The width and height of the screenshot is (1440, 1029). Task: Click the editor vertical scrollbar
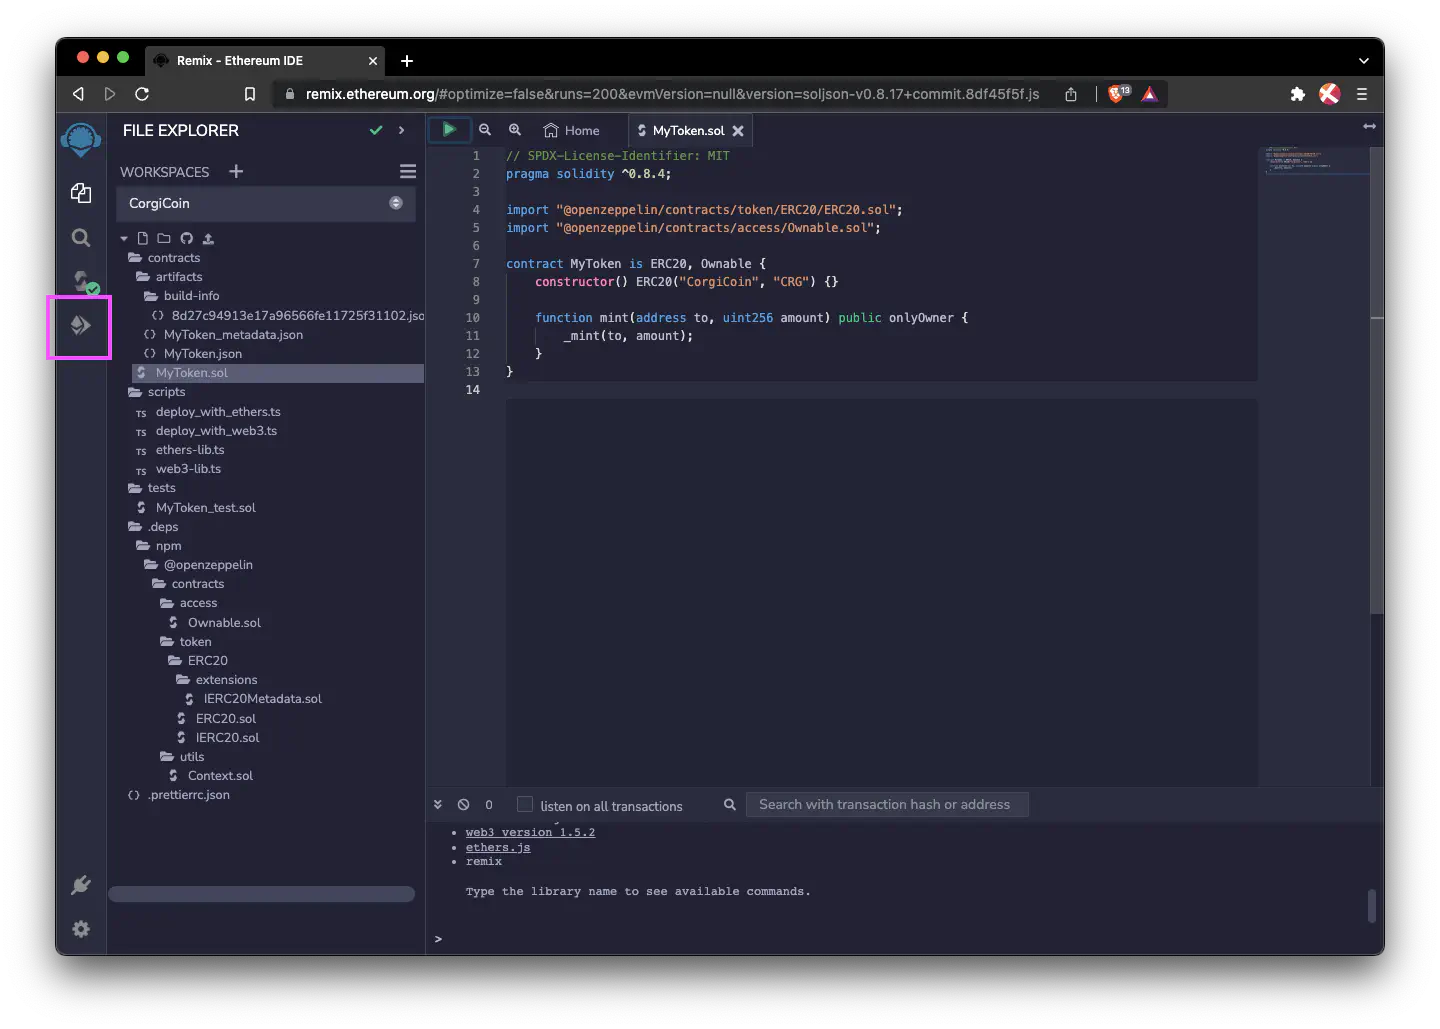pos(1377,380)
